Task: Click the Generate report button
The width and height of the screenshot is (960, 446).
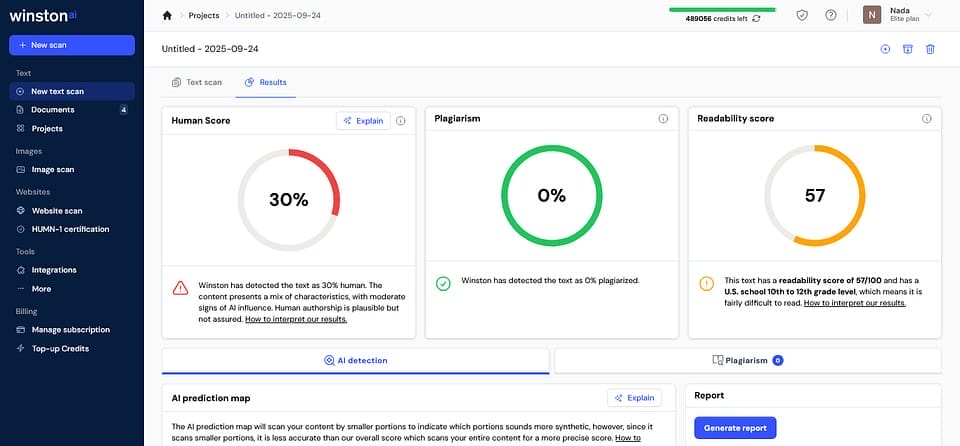Action: click(735, 428)
